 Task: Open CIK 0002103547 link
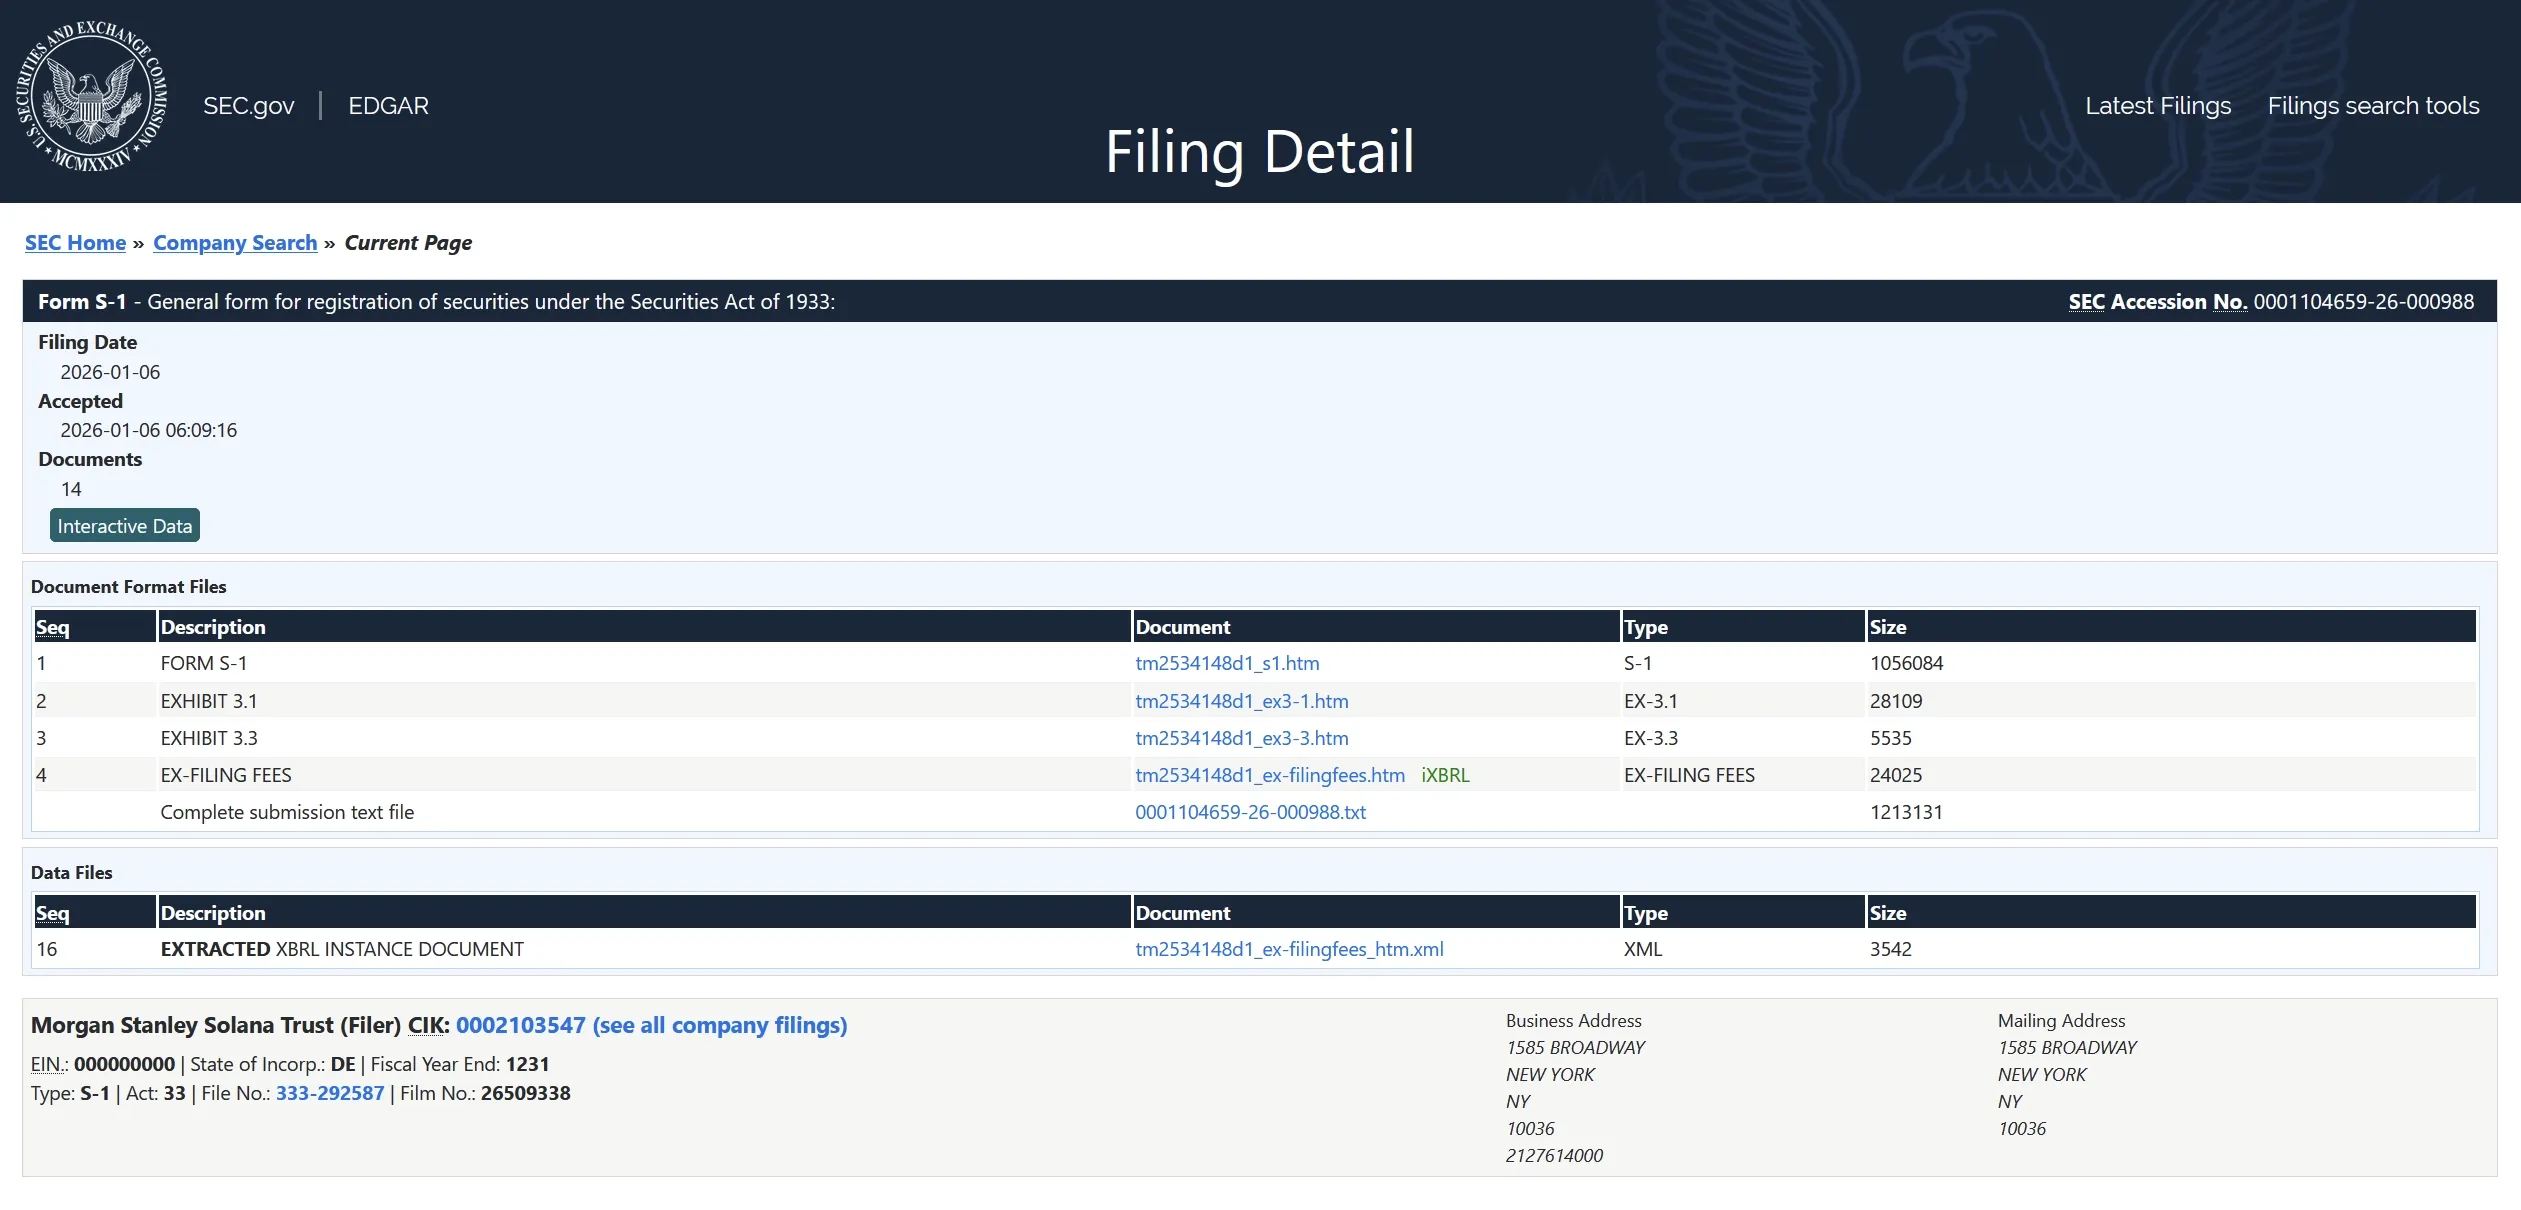(x=520, y=1025)
